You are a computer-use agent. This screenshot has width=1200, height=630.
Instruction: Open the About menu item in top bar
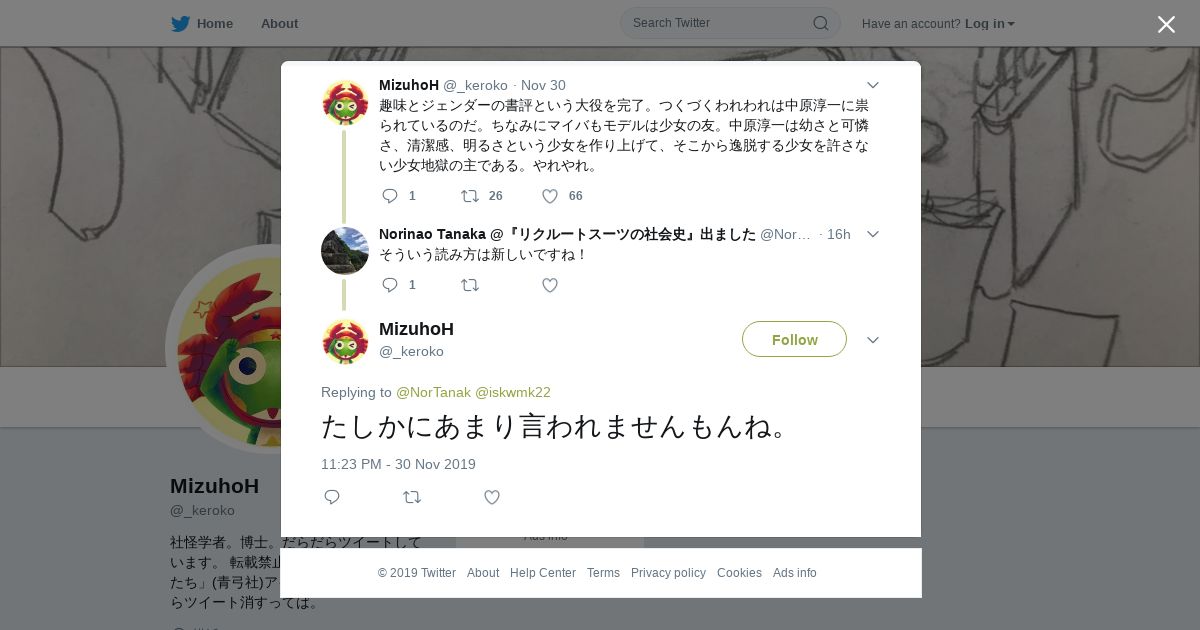[x=279, y=23]
